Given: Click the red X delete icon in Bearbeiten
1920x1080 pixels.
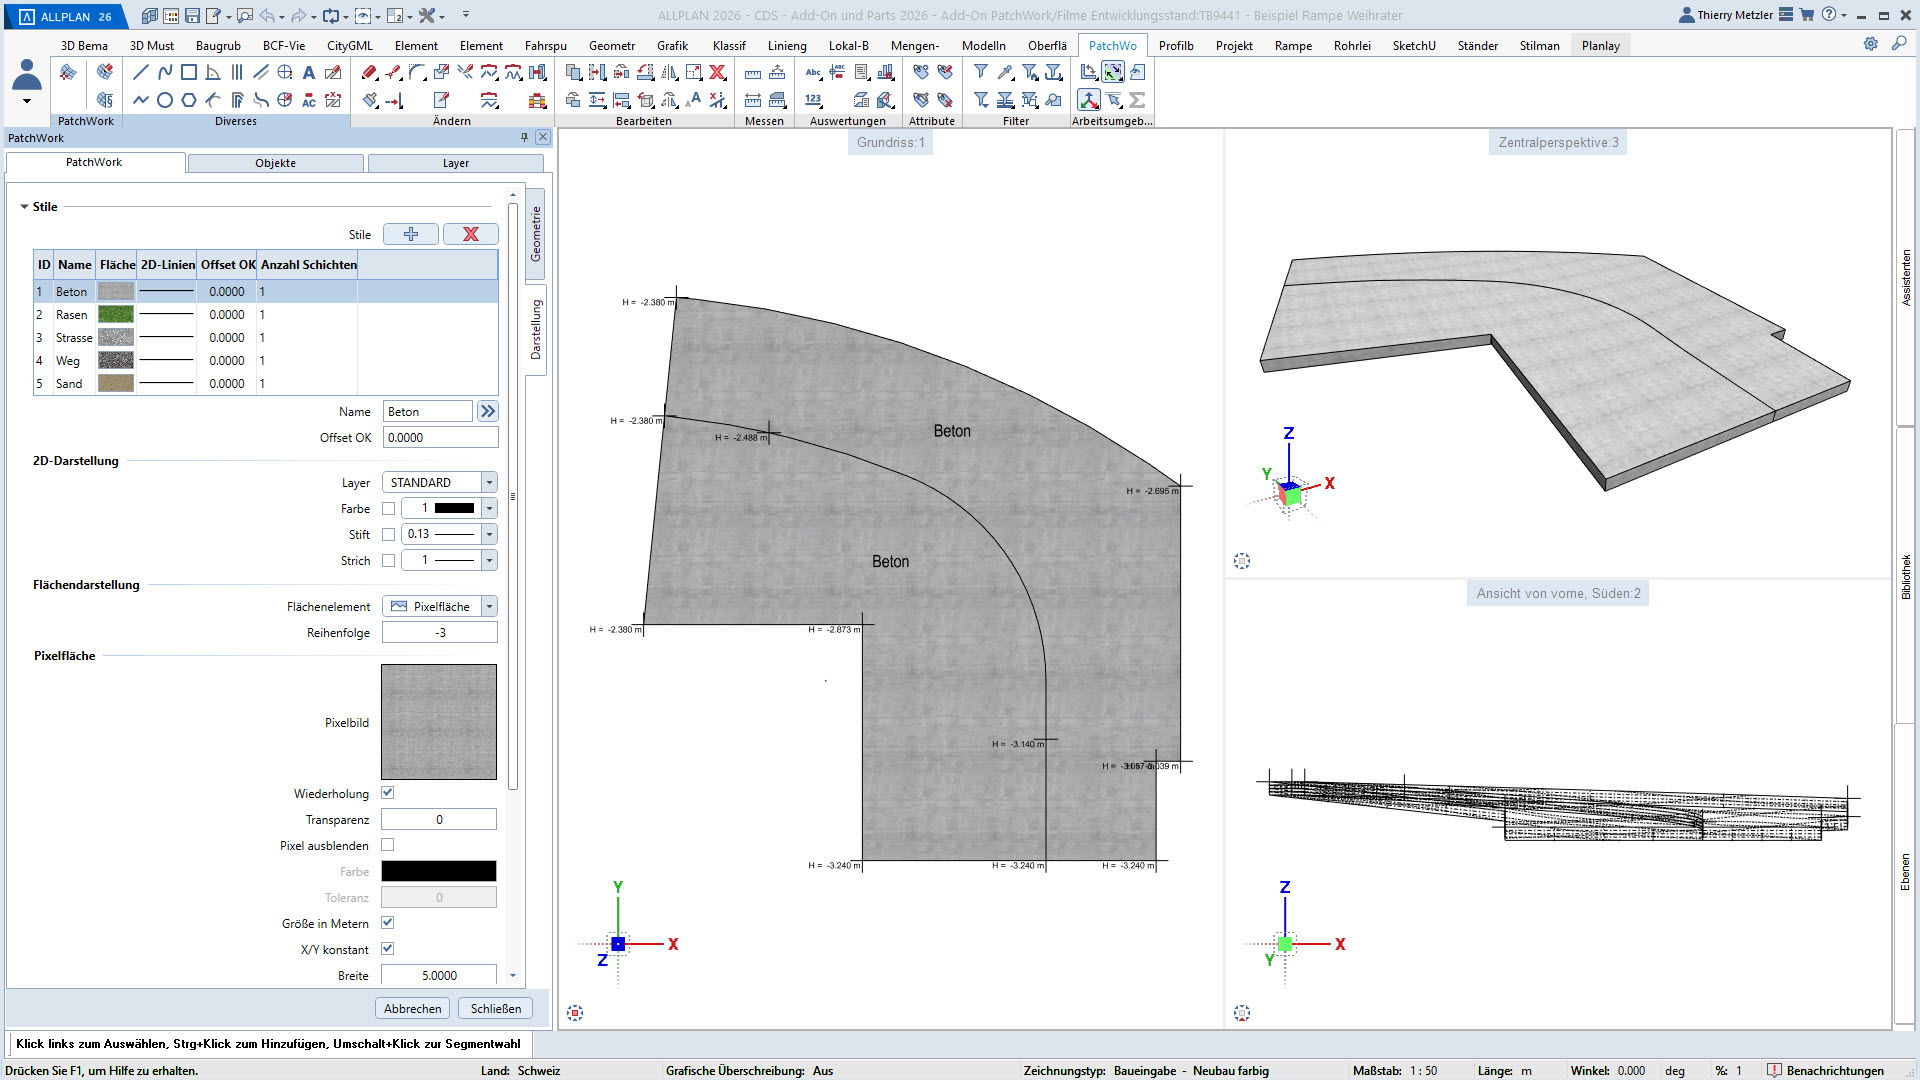Looking at the screenshot, I should [717, 72].
